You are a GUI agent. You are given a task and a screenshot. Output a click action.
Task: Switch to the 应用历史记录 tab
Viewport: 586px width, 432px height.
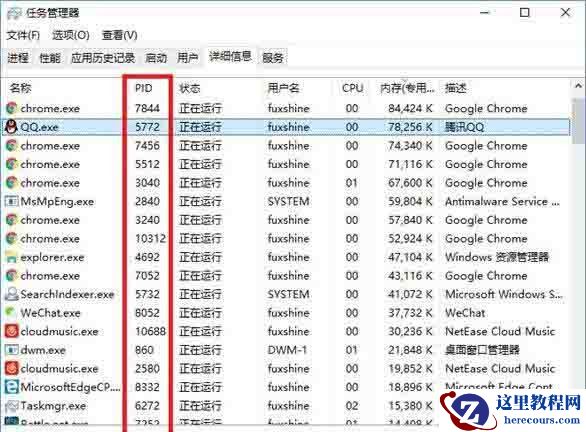103,58
